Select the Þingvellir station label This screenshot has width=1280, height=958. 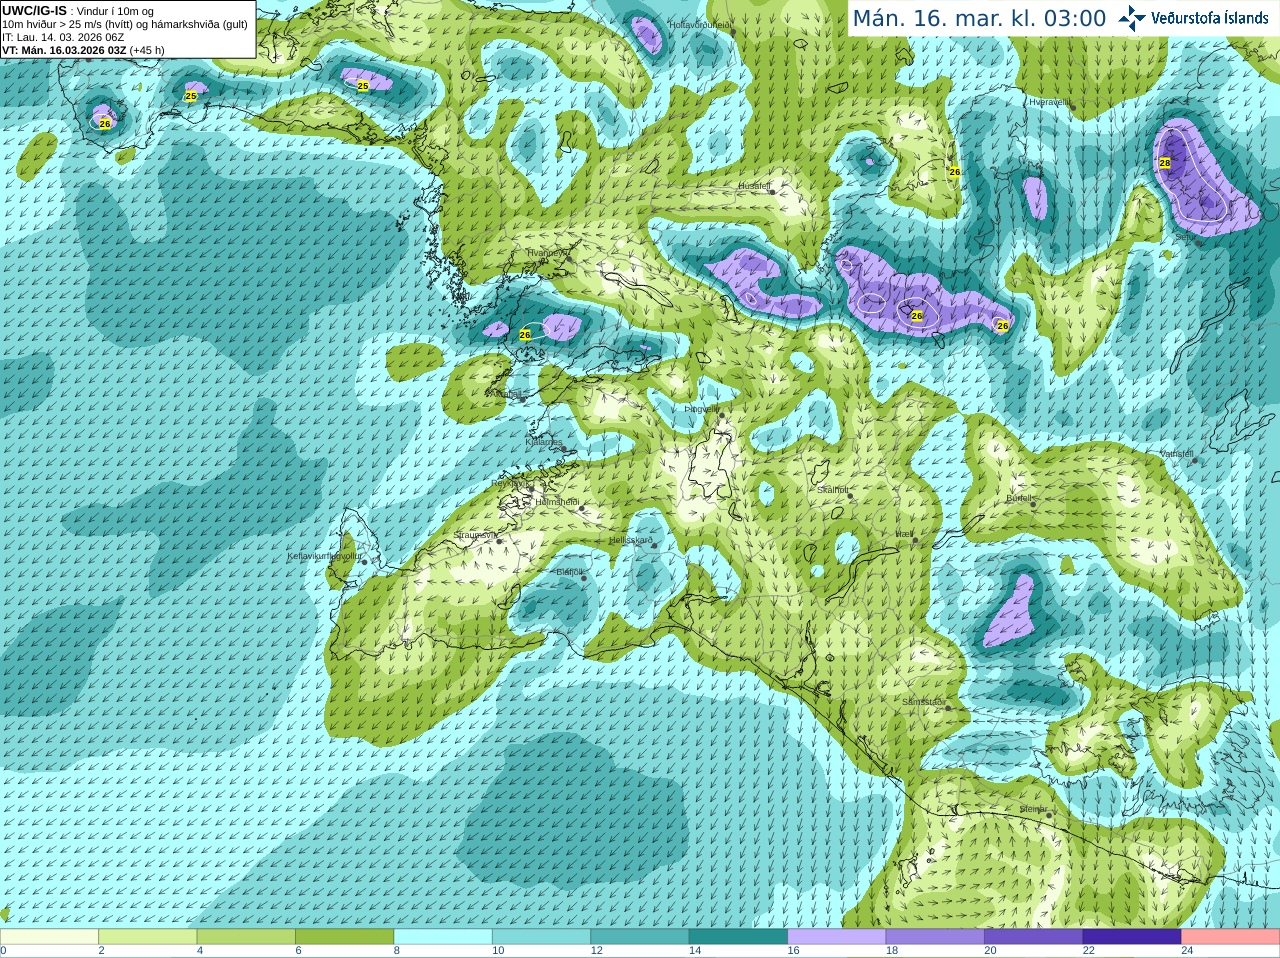(701, 409)
